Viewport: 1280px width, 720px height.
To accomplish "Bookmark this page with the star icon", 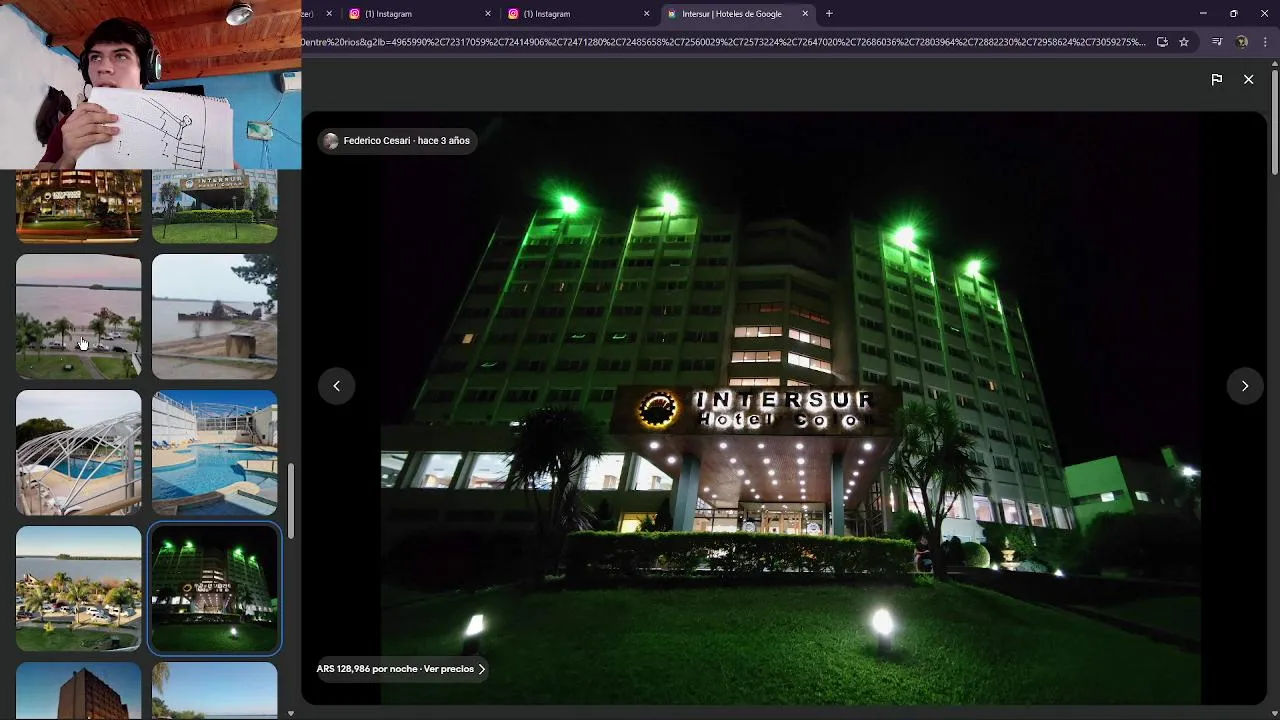I will [1184, 42].
